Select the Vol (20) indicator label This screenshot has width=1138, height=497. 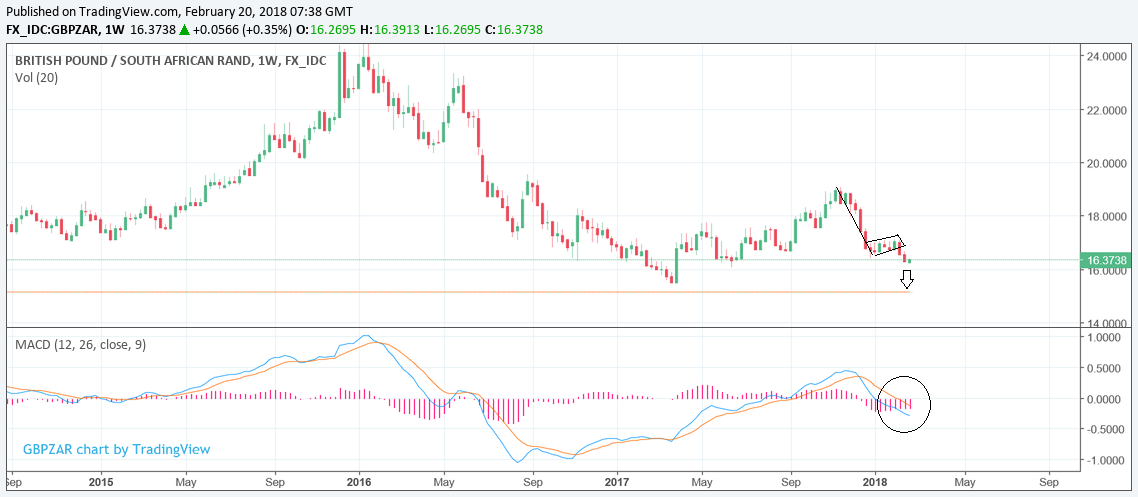pos(36,78)
